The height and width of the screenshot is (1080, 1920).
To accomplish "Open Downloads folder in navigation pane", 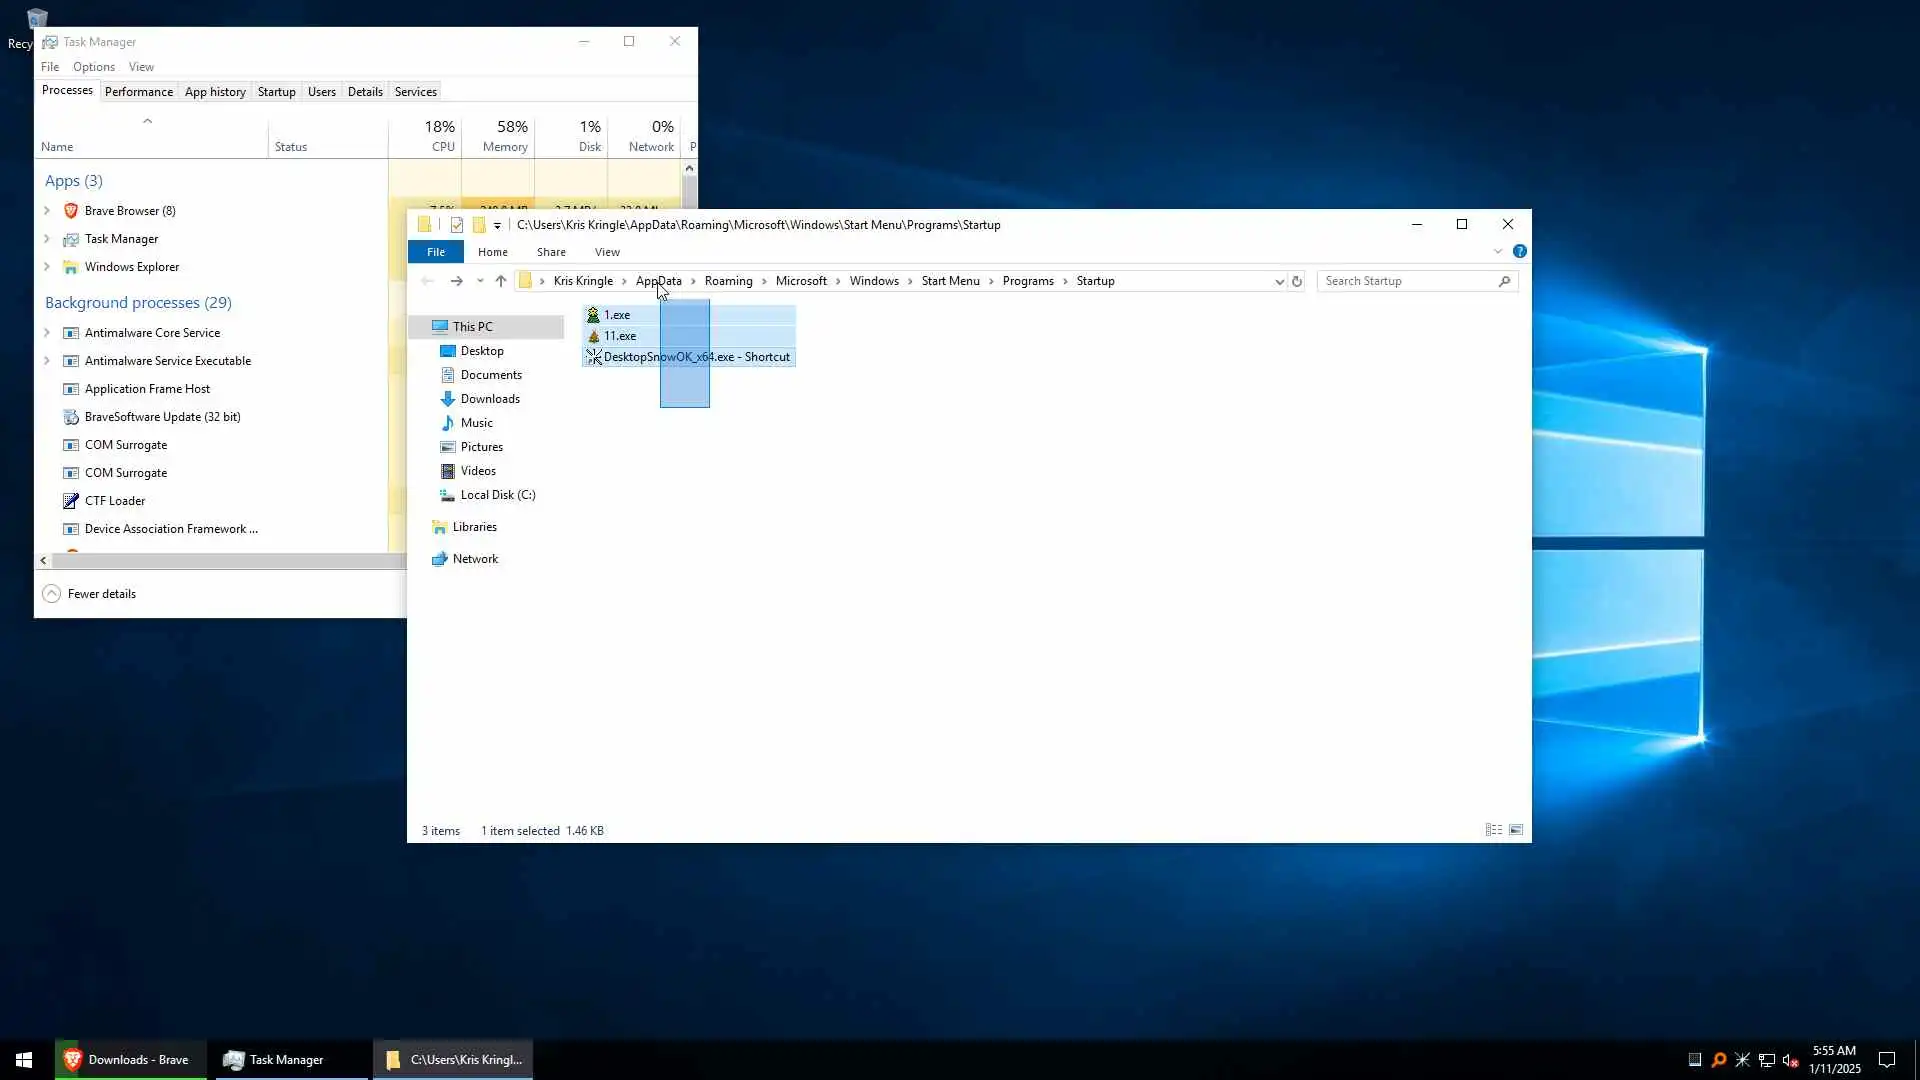I will [x=489, y=399].
